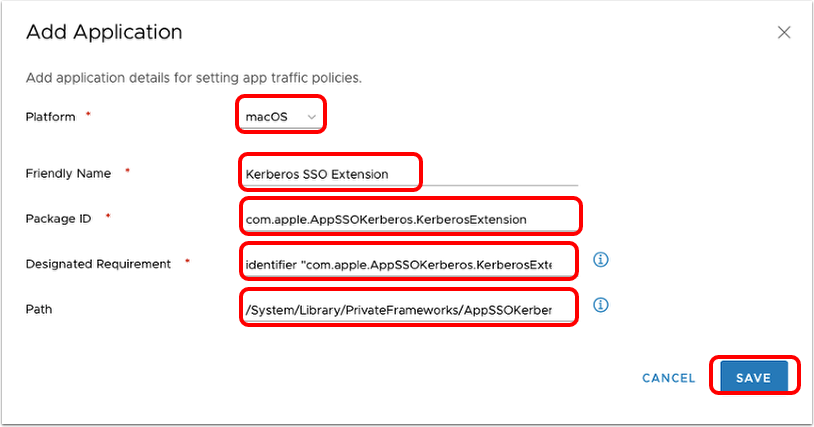
Task: Click the Path input field
Action: [410, 309]
